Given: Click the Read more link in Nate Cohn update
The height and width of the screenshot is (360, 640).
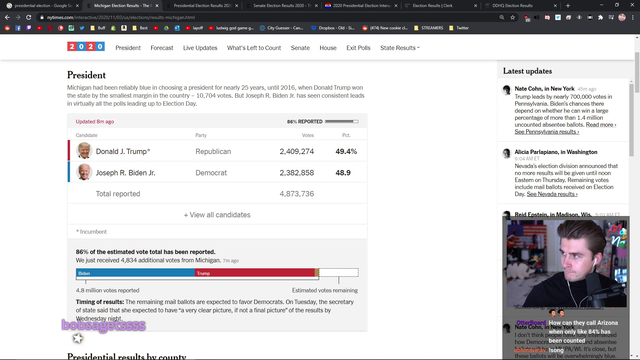Looking at the screenshot, I should 601,125.
